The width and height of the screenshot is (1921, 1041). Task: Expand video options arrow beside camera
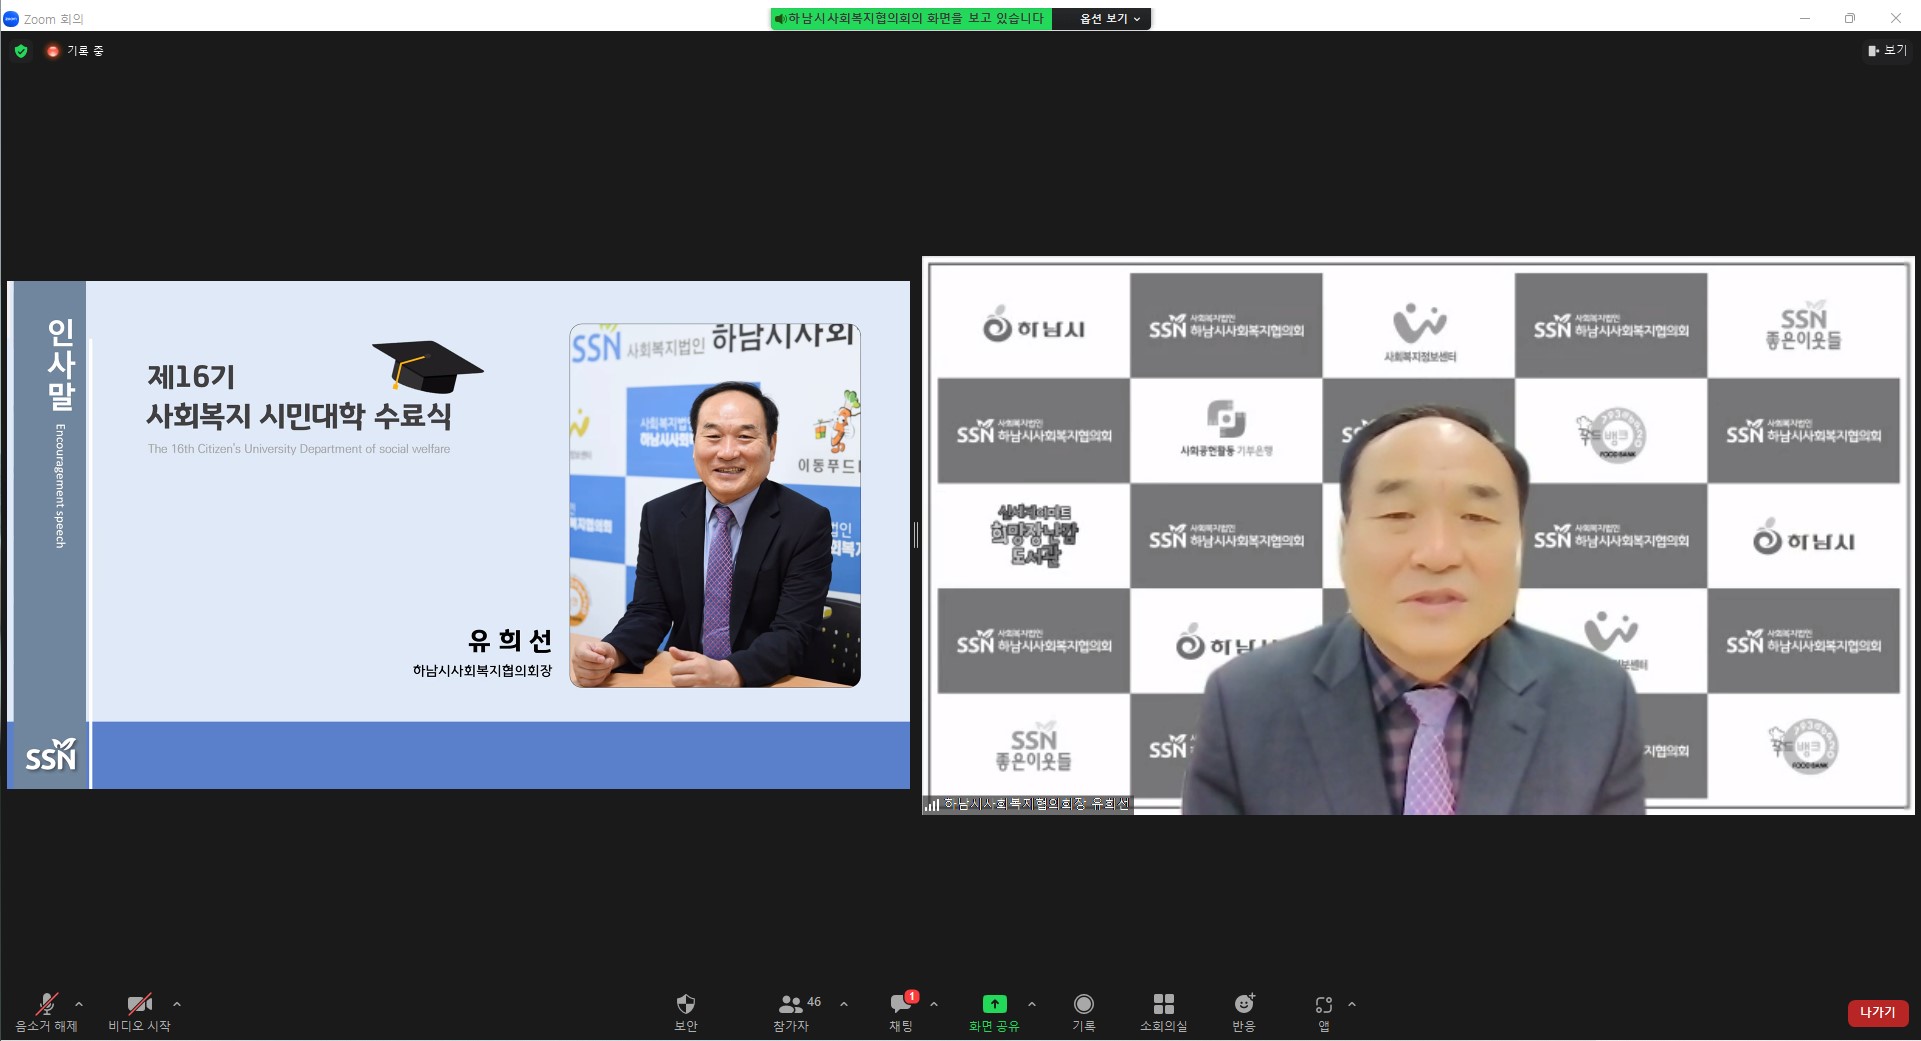(x=177, y=1004)
